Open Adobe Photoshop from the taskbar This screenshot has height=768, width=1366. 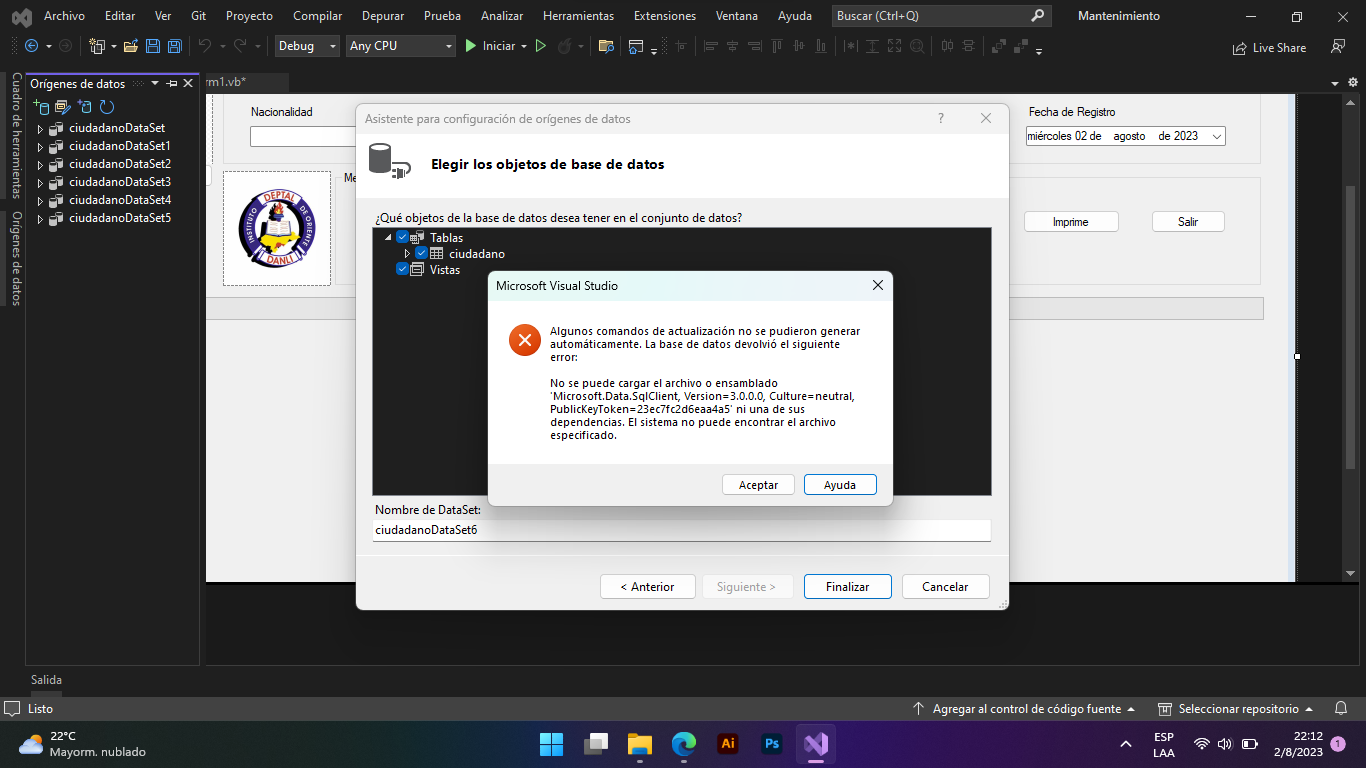click(772, 744)
